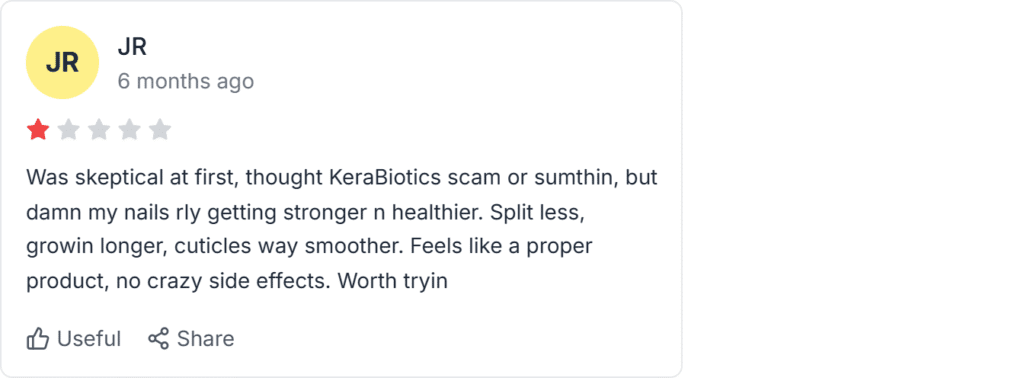Screen dimensions: 1024x378
Task: Click review line starting 'growin longer'
Action: 309,247
